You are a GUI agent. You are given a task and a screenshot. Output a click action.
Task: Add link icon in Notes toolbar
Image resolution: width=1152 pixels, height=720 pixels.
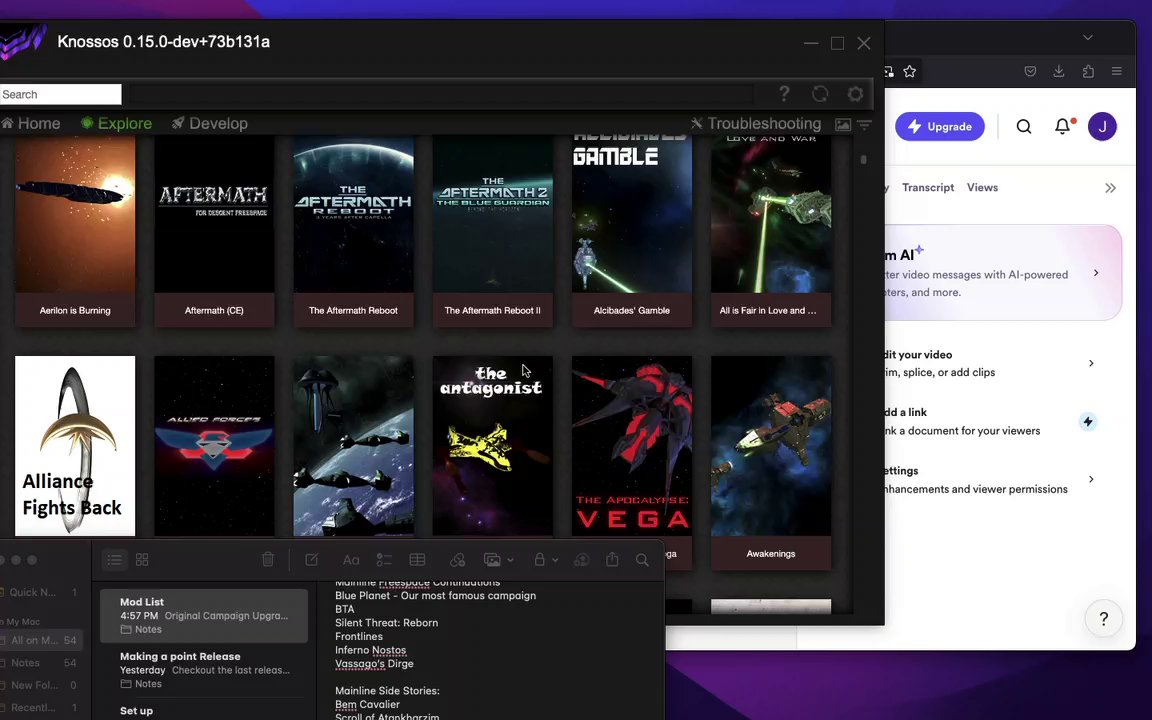tap(458, 560)
